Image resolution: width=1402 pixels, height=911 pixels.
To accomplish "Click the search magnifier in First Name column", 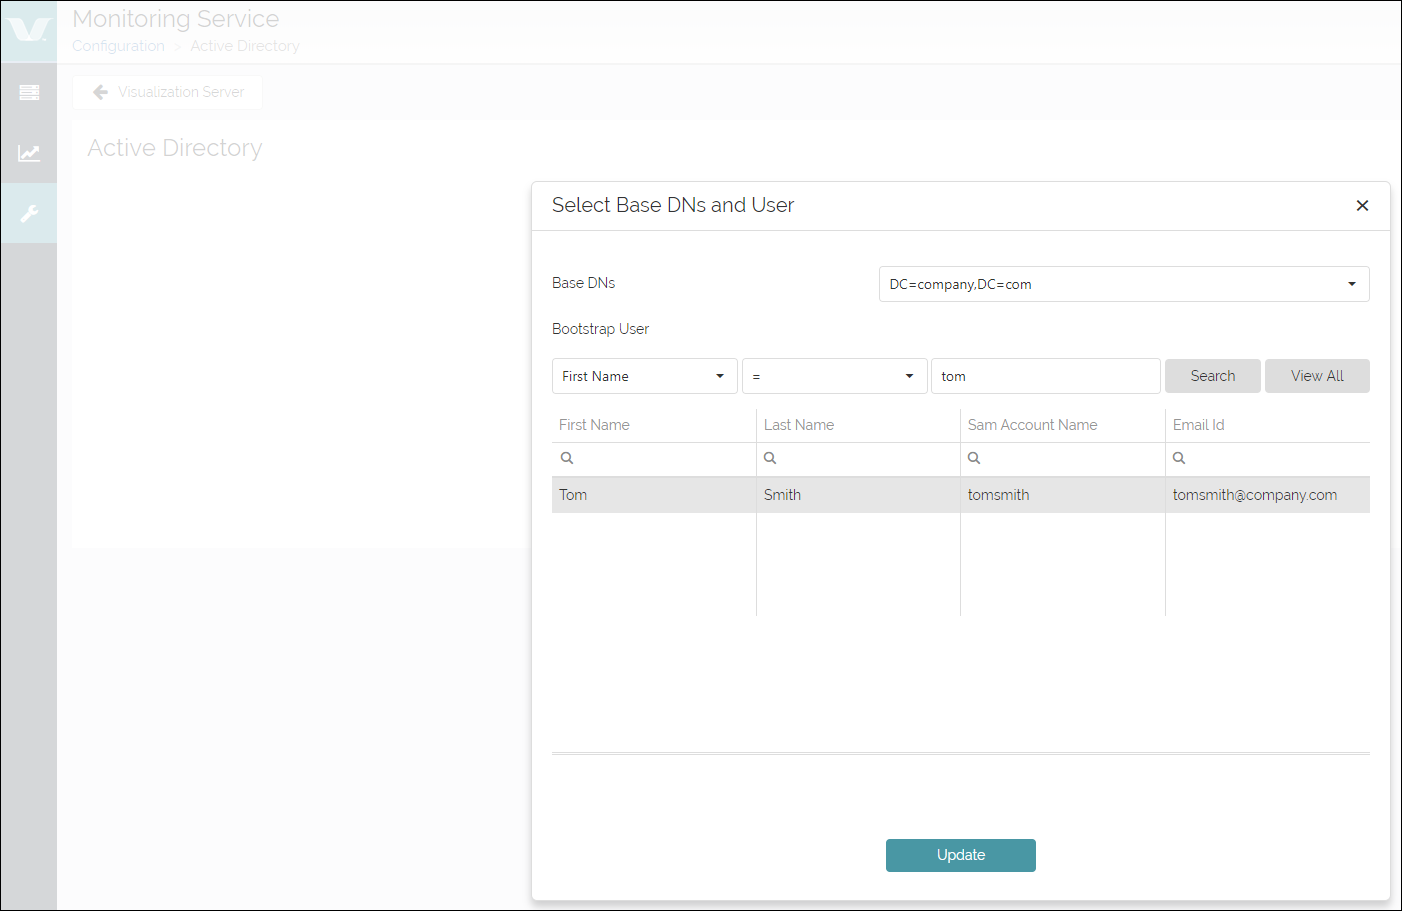I will coord(567,457).
